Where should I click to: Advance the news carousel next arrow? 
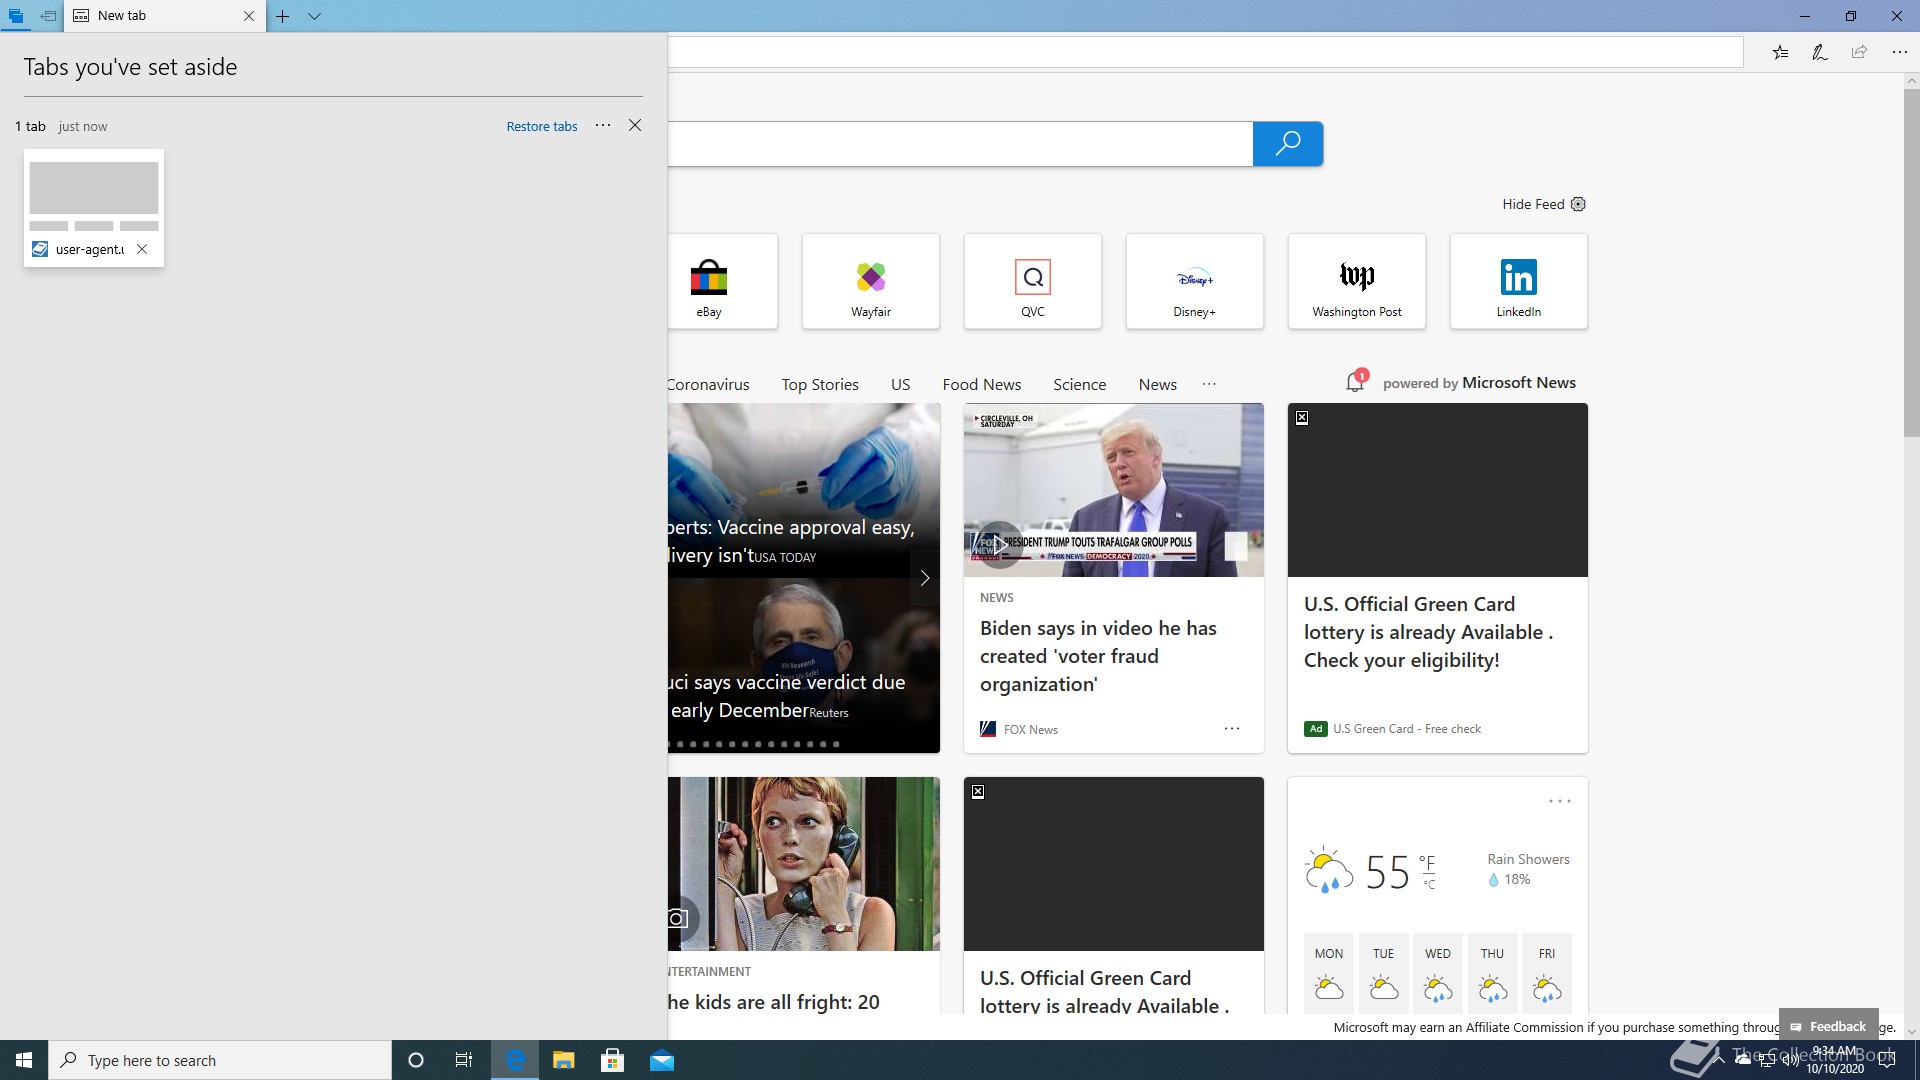tap(925, 578)
